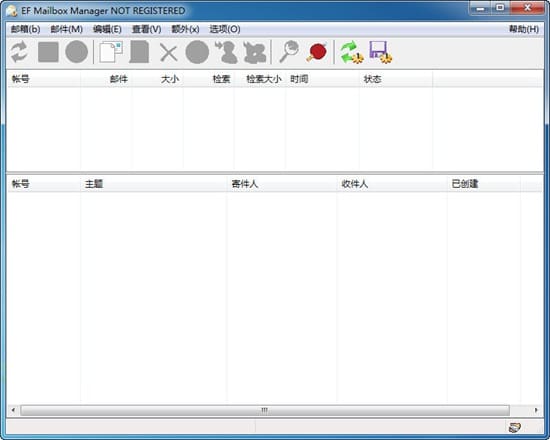This screenshot has width=550, height=440.
Task: Click the gray group of people icon
Action: pos(255,53)
